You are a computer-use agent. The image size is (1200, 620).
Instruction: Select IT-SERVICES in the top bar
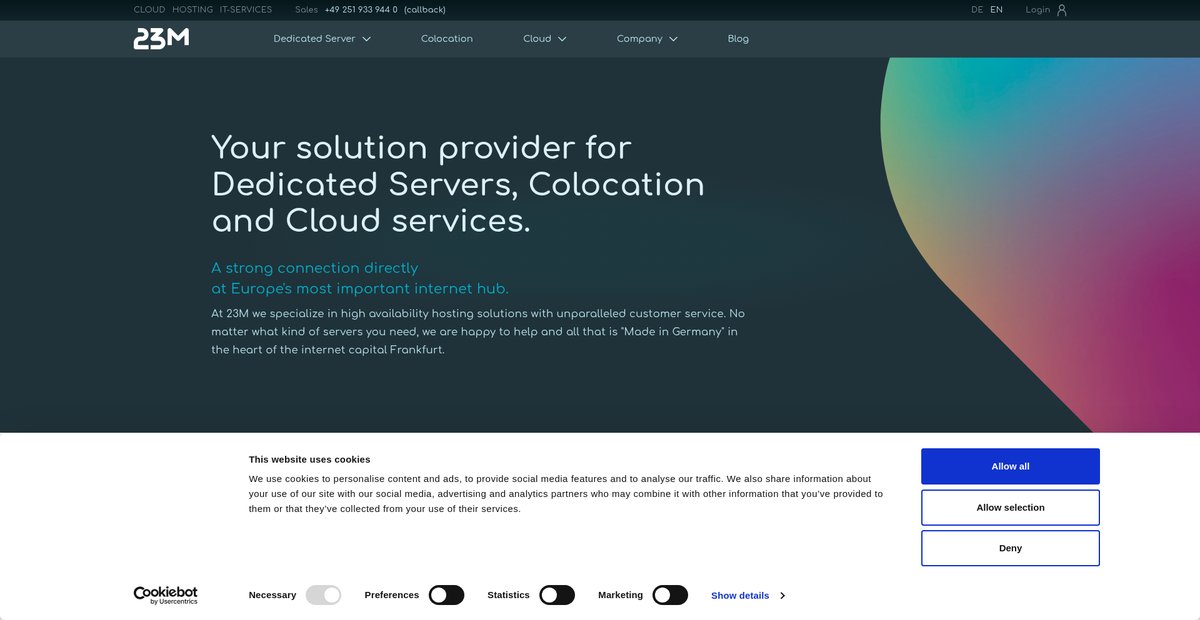click(246, 10)
